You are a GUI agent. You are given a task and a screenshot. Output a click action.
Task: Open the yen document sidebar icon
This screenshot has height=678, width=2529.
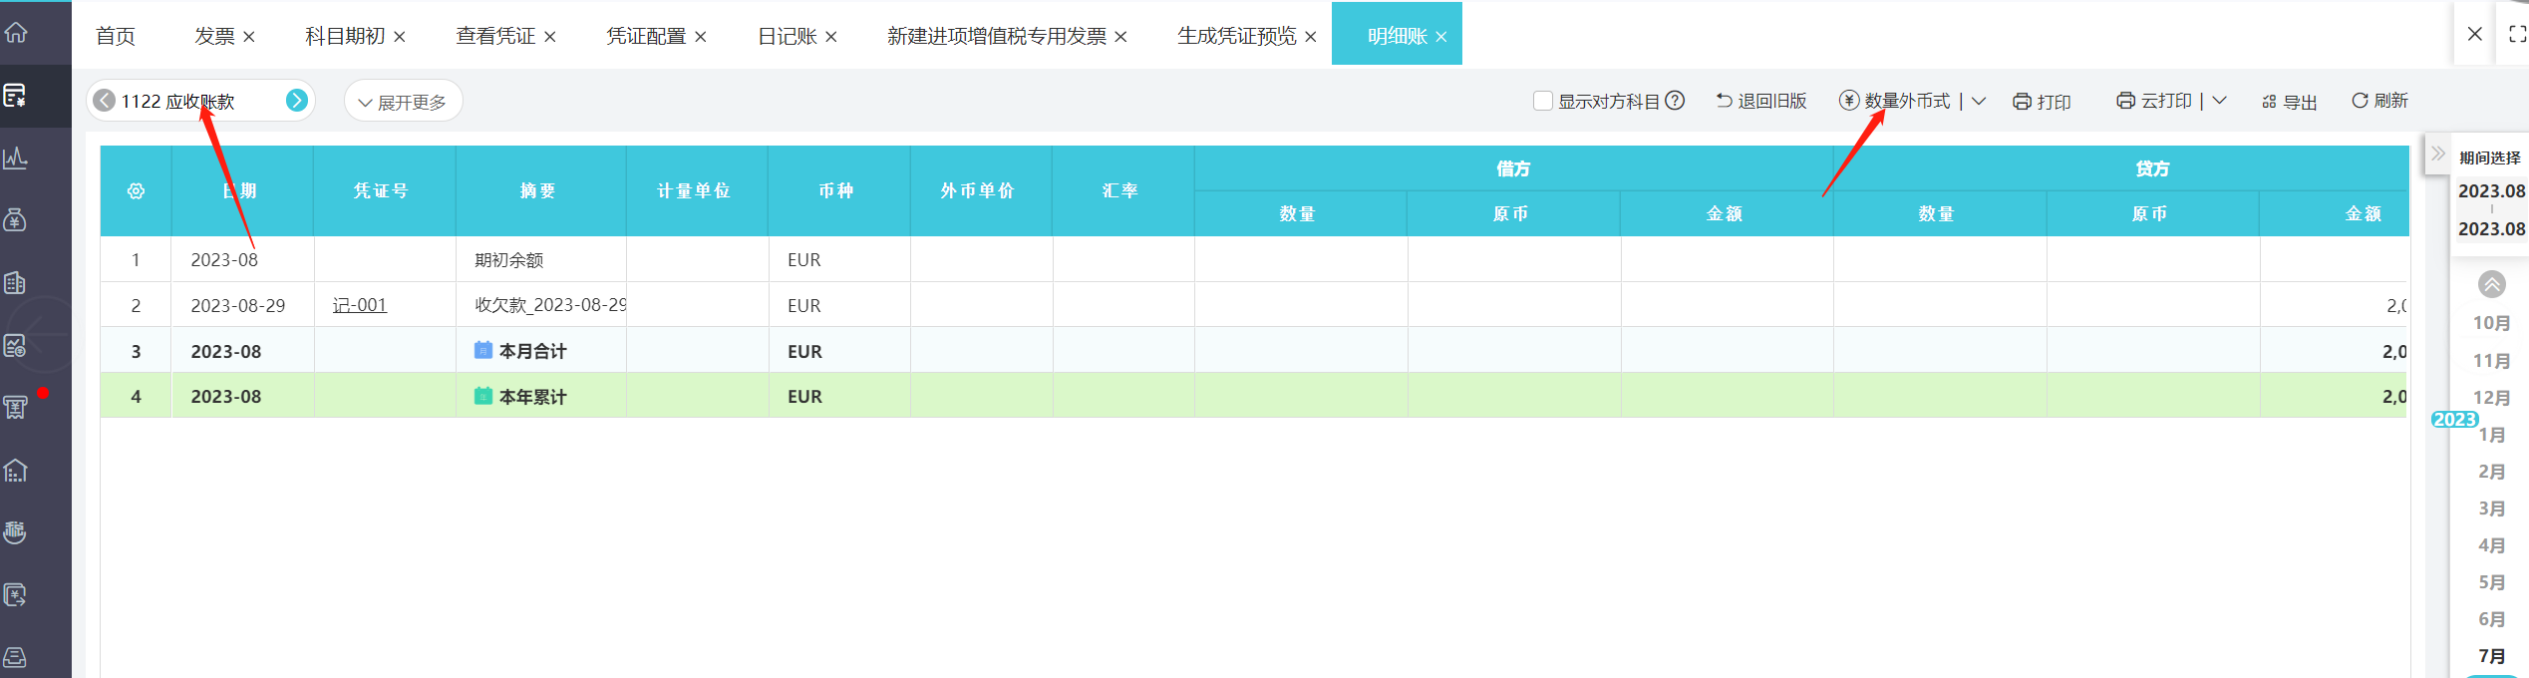tap(16, 595)
